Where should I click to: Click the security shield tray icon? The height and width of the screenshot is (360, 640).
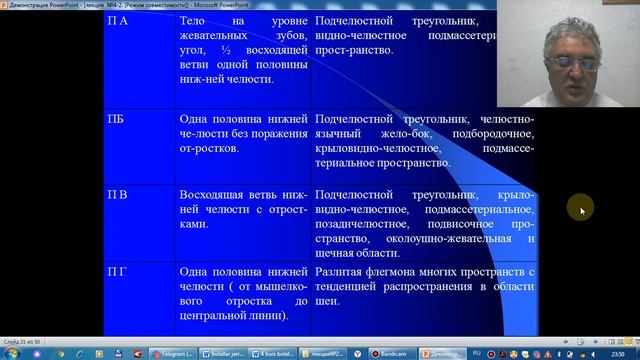525,354
